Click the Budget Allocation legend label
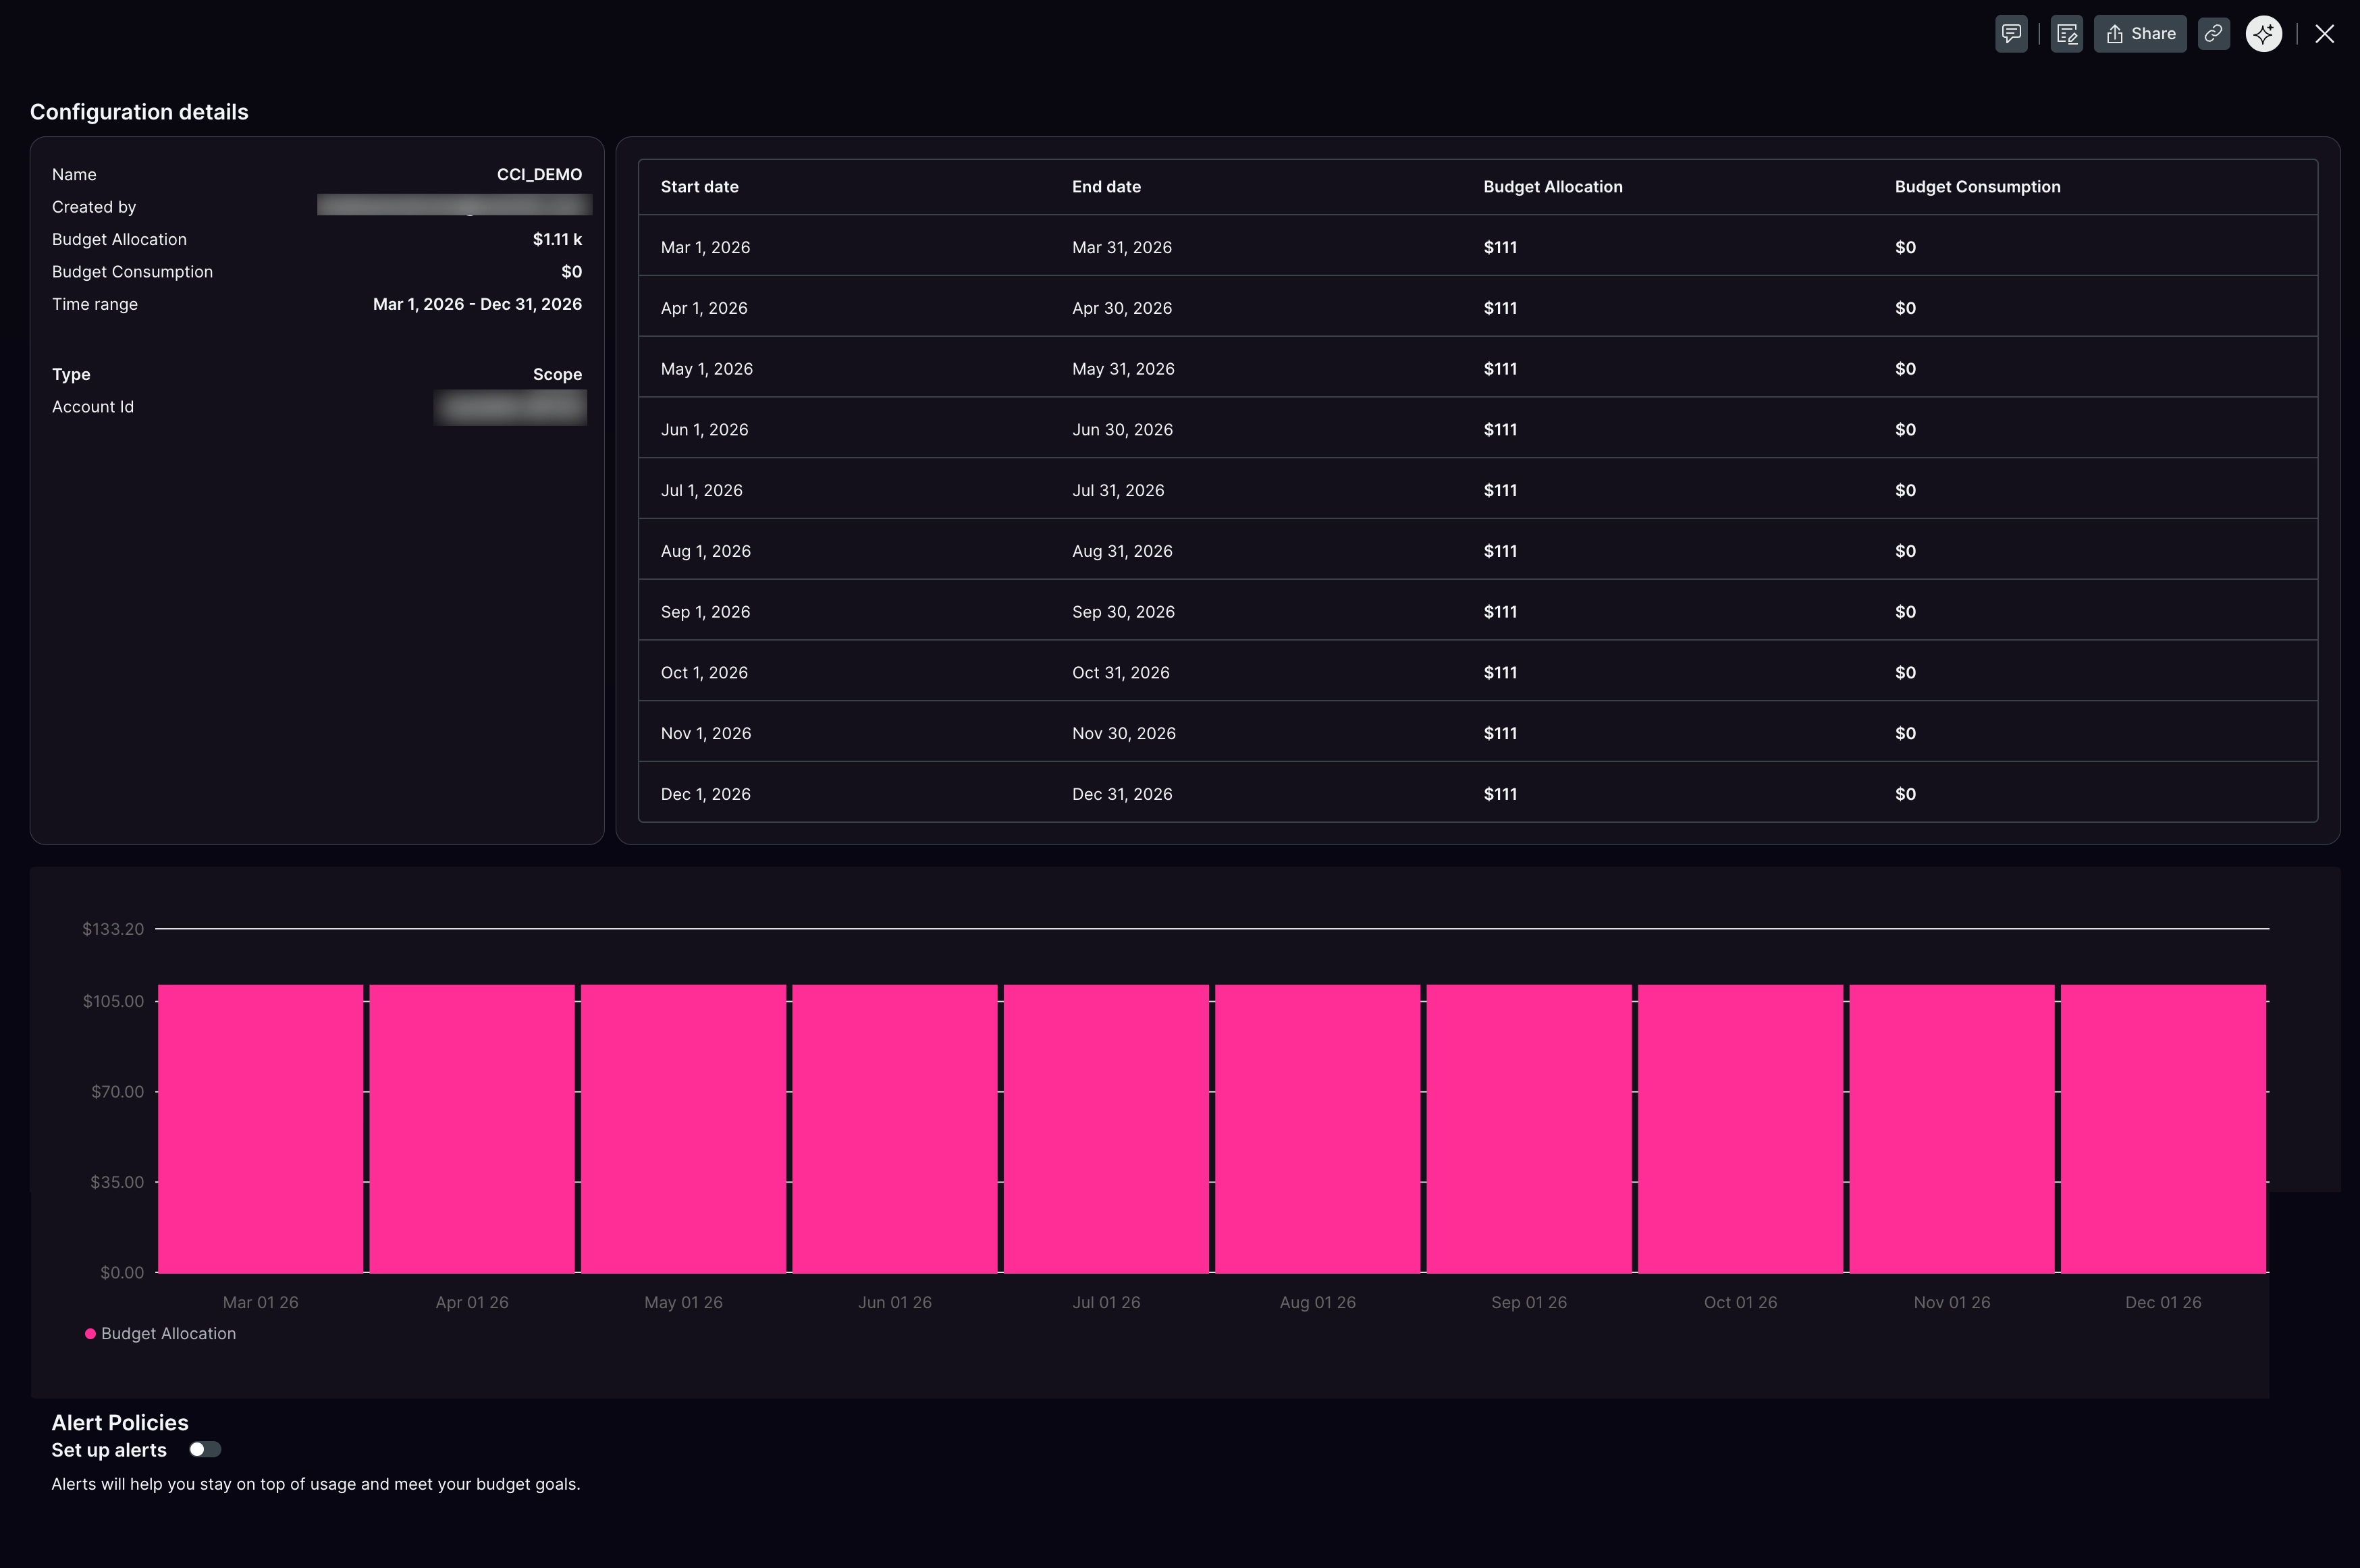 coord(168,1334)
